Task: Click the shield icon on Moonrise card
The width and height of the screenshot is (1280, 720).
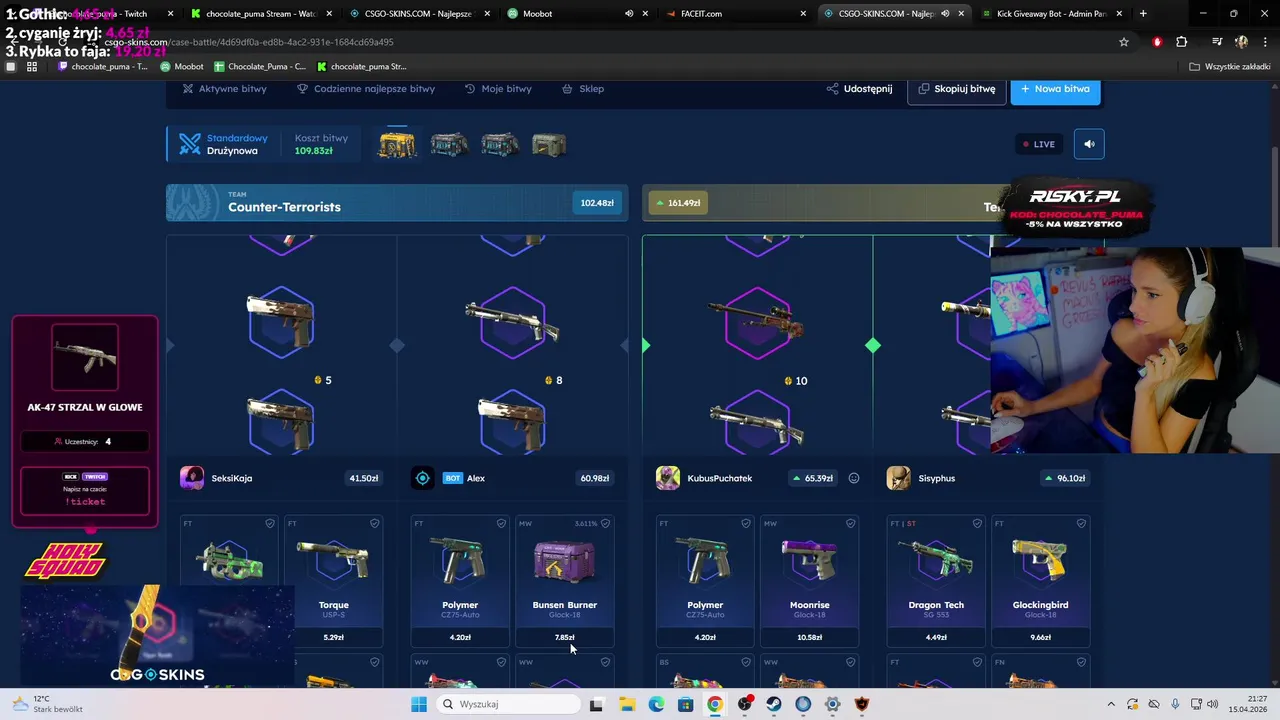Action: (x=851, y=523)
